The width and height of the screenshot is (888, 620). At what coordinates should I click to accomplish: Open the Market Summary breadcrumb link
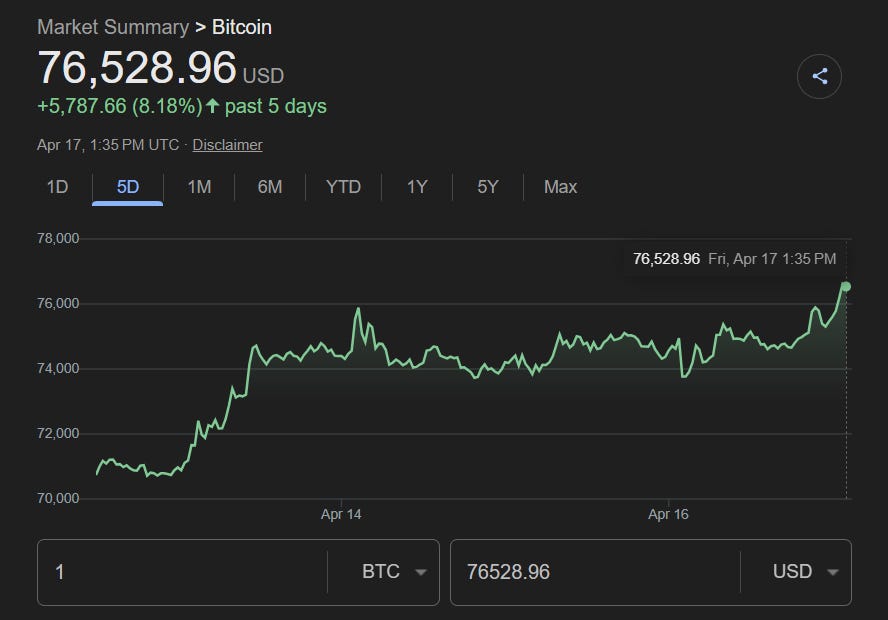point(113,27)
